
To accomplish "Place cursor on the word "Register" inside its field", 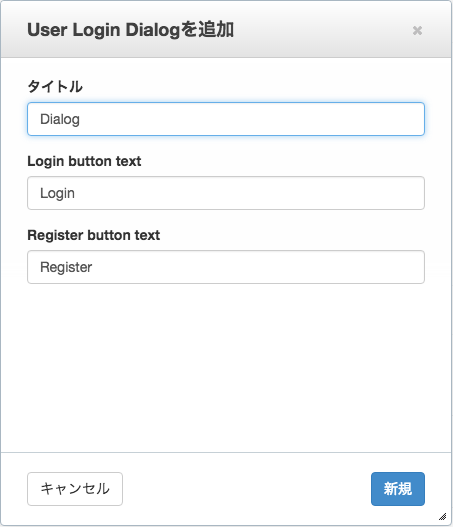I will tap(66, 267).
